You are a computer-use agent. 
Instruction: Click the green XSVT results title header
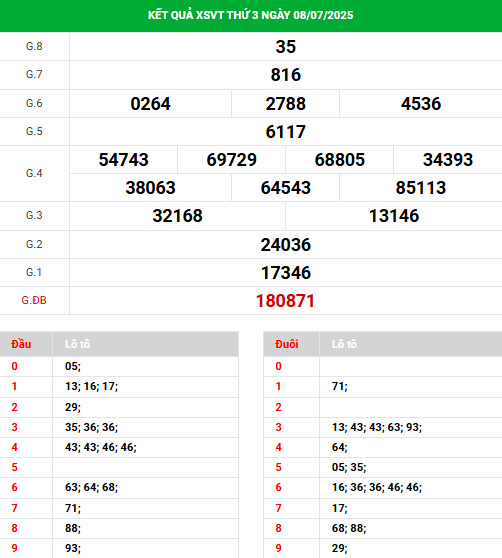(x=251, y=15)
